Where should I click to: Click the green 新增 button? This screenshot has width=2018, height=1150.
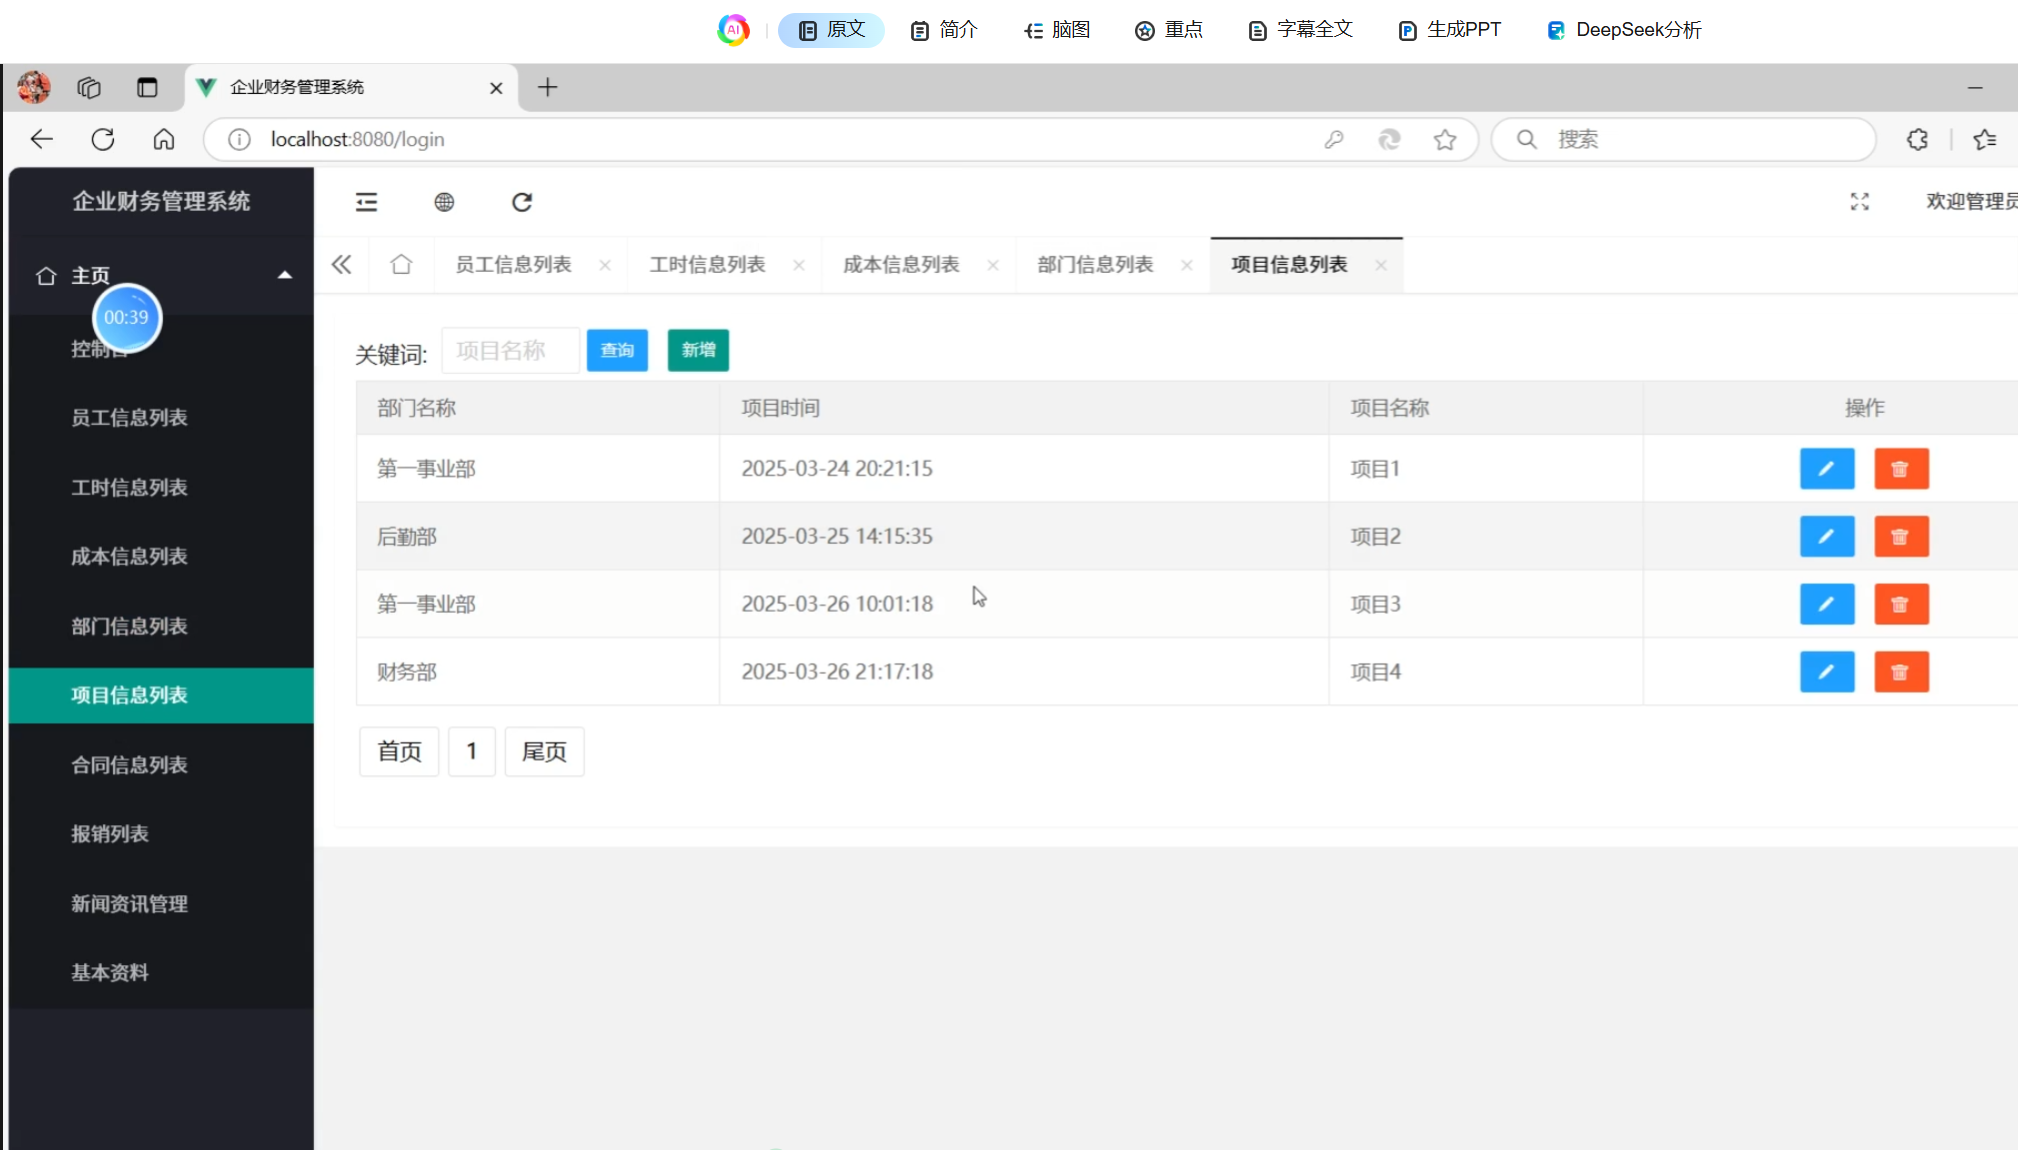click(x=698, y=350)
